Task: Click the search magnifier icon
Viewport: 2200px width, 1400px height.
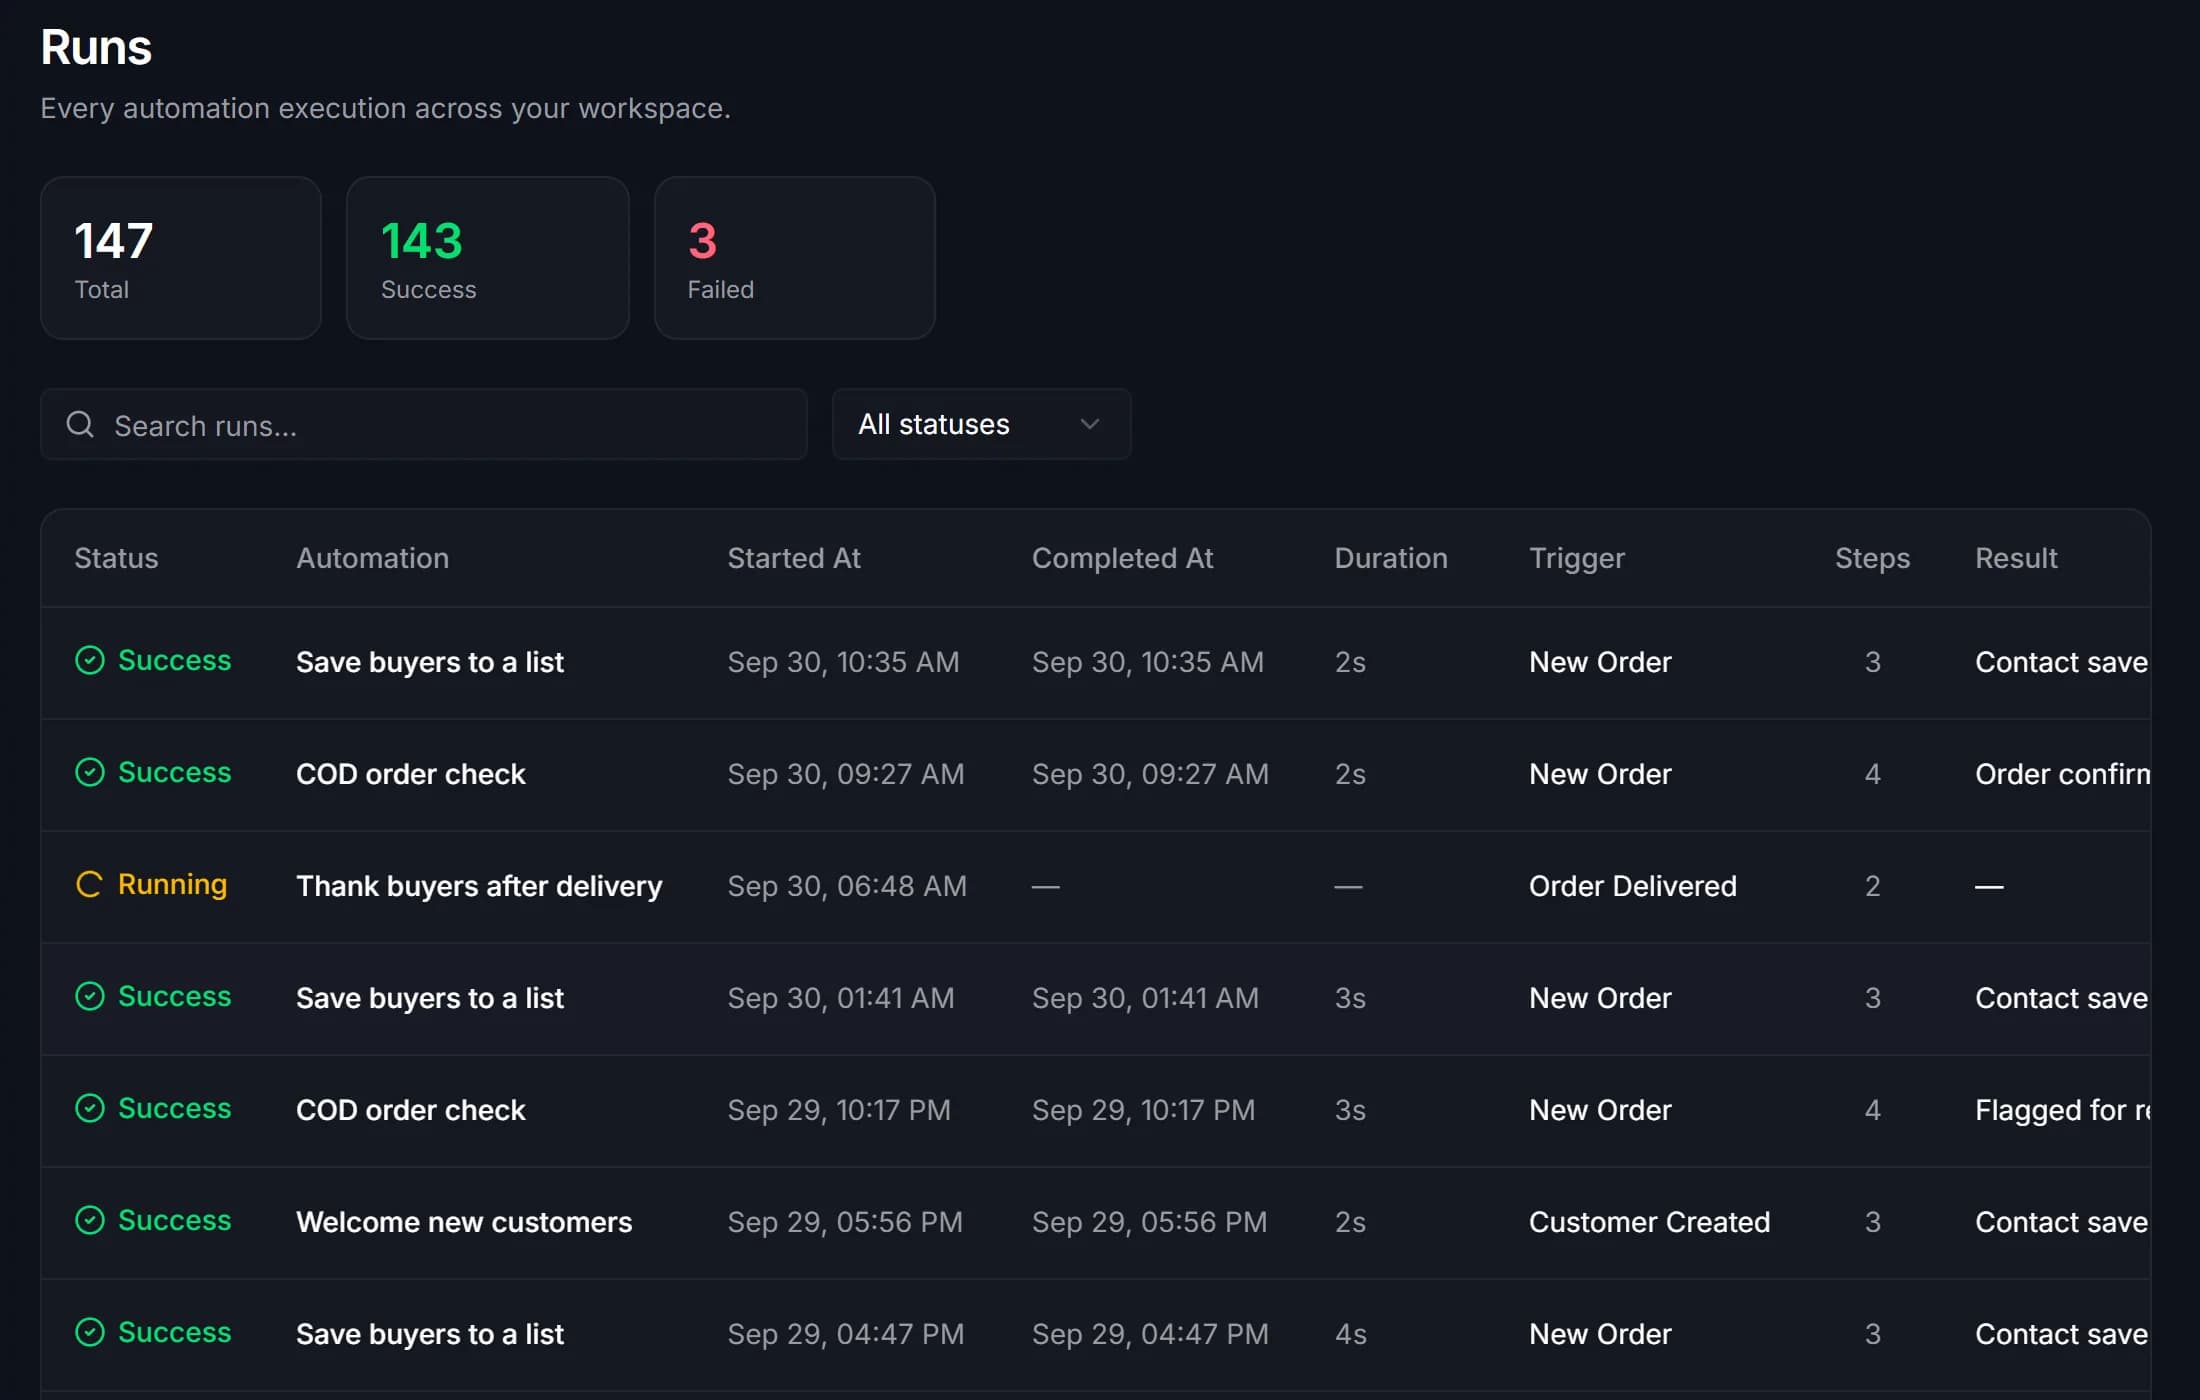Action: [80, 425]
